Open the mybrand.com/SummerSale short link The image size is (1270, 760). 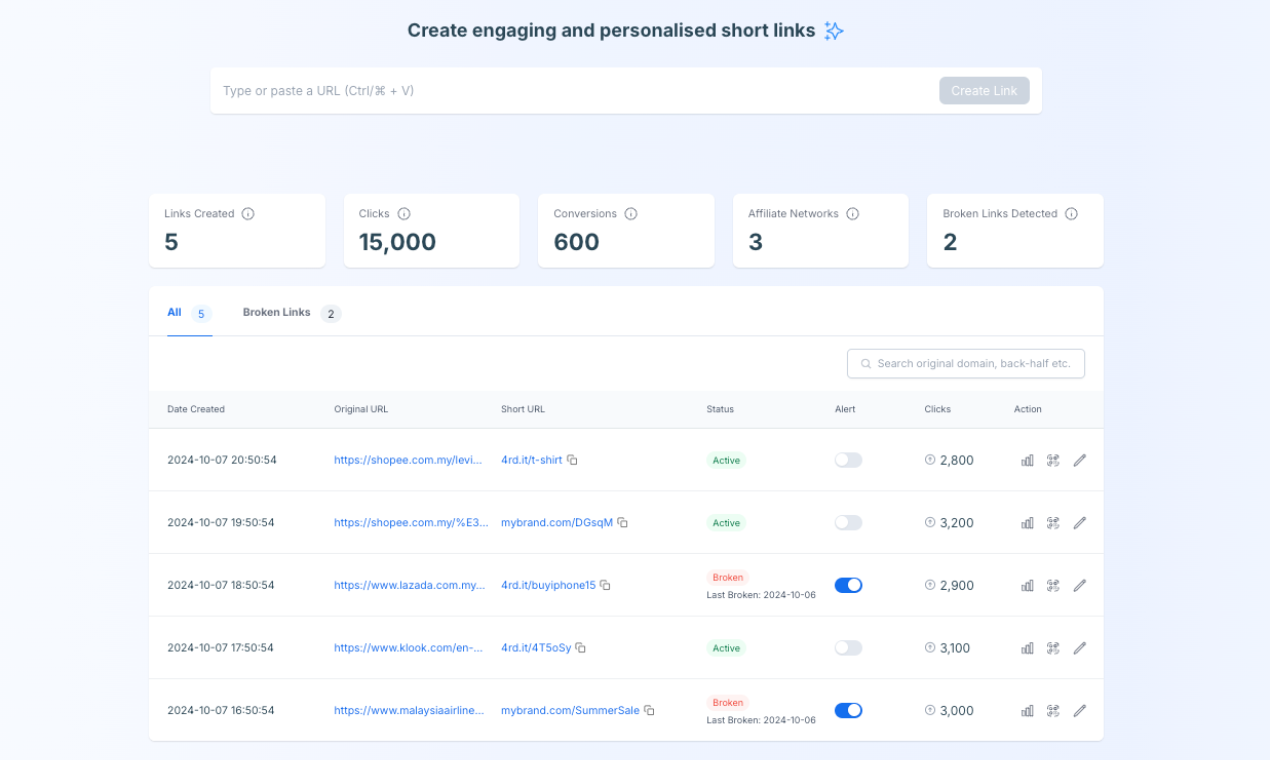click(x=570, y=710)
